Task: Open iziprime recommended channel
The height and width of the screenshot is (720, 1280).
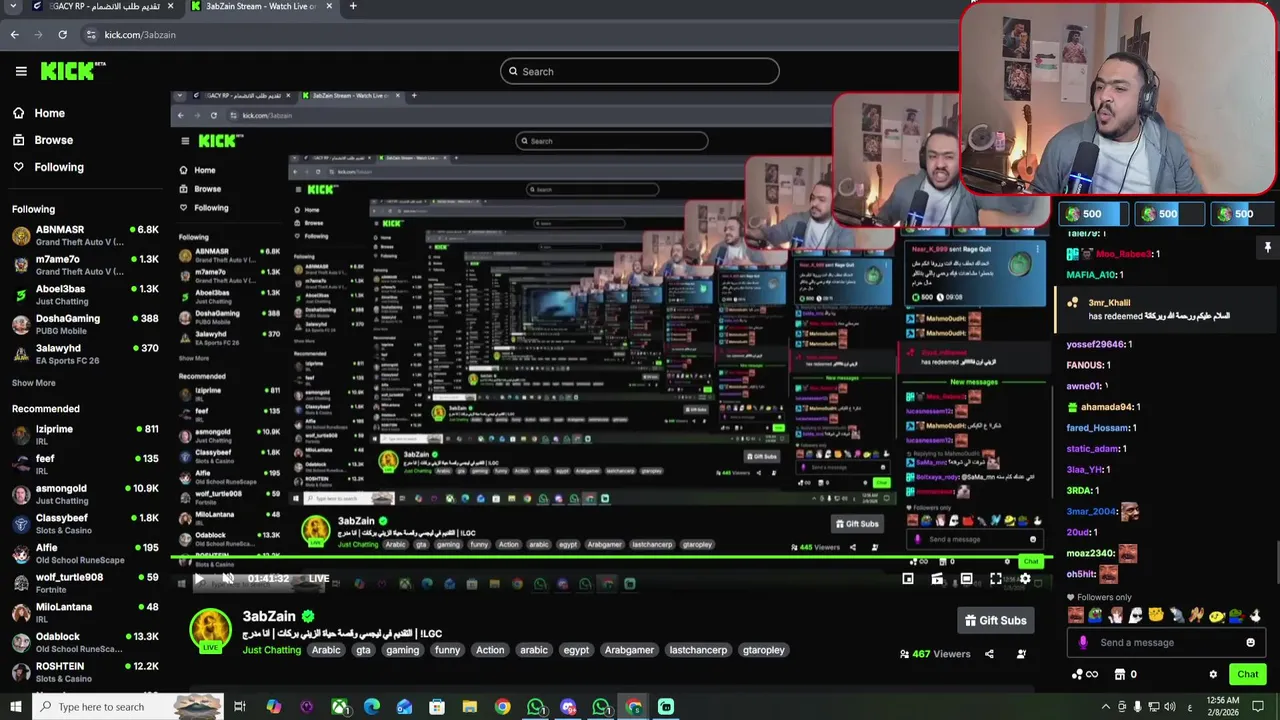Action: 85,434
